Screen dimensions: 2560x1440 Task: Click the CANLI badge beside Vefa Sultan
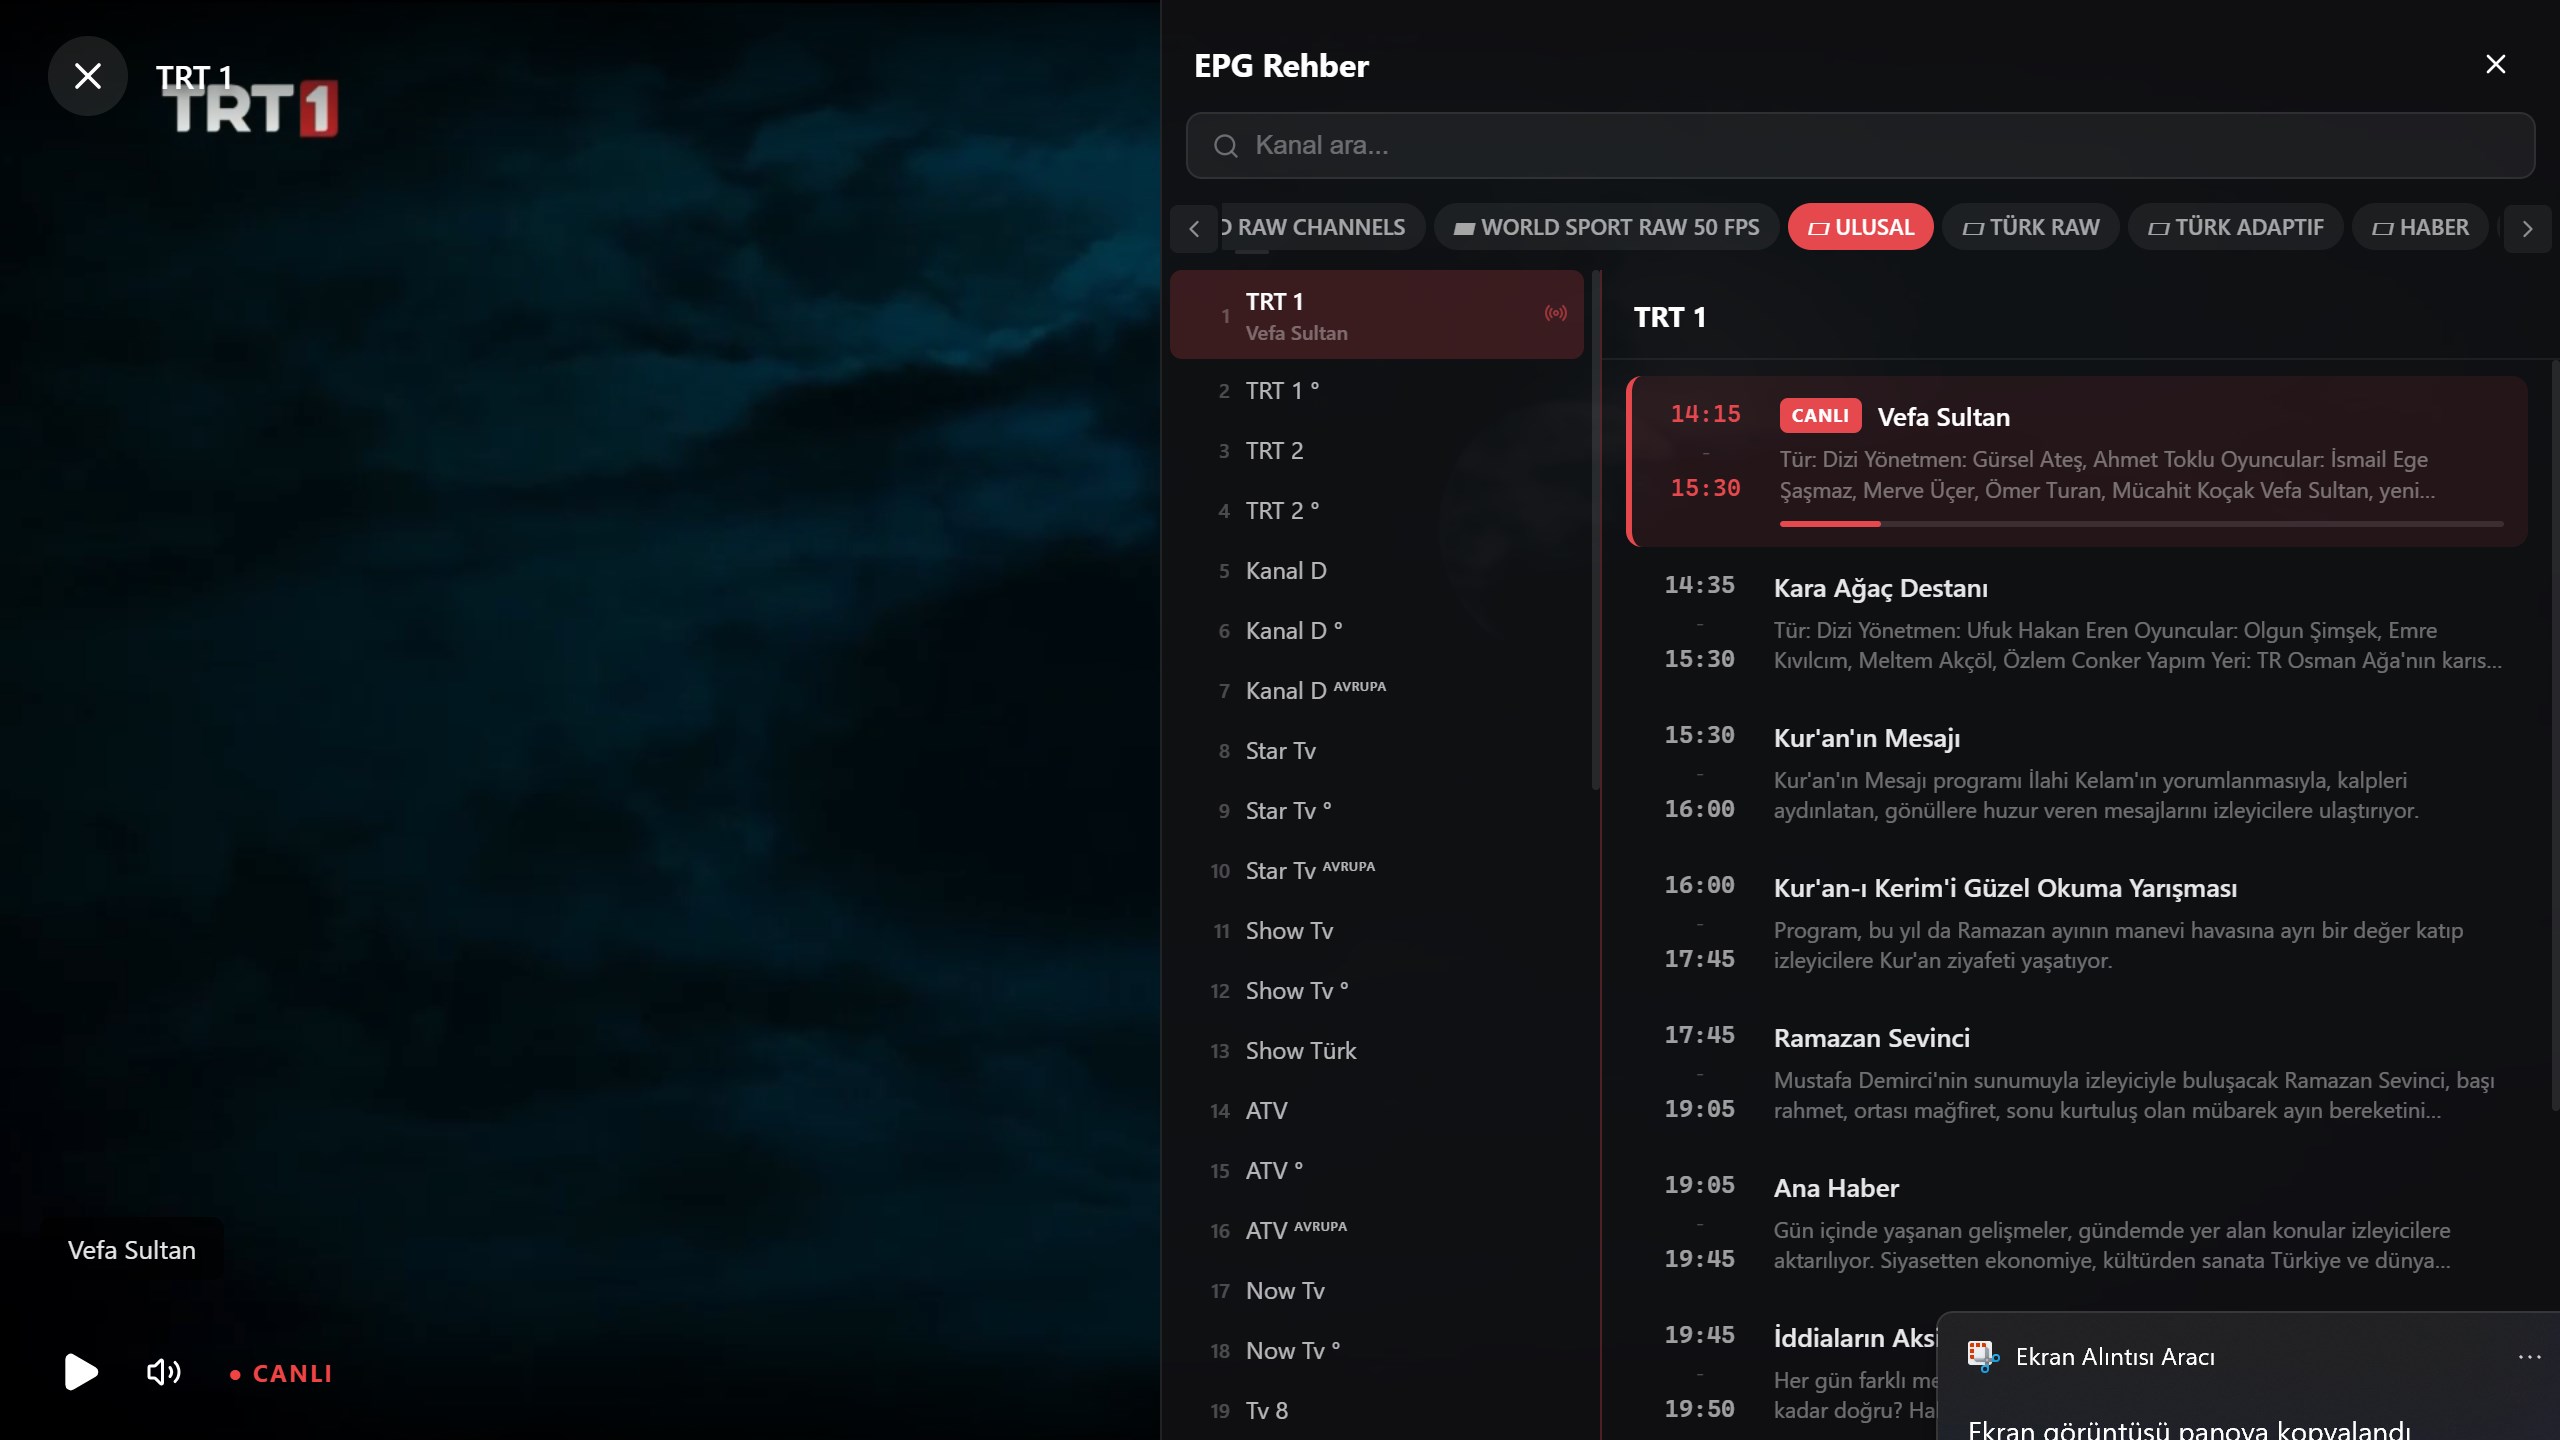[x=1820, y=416]
